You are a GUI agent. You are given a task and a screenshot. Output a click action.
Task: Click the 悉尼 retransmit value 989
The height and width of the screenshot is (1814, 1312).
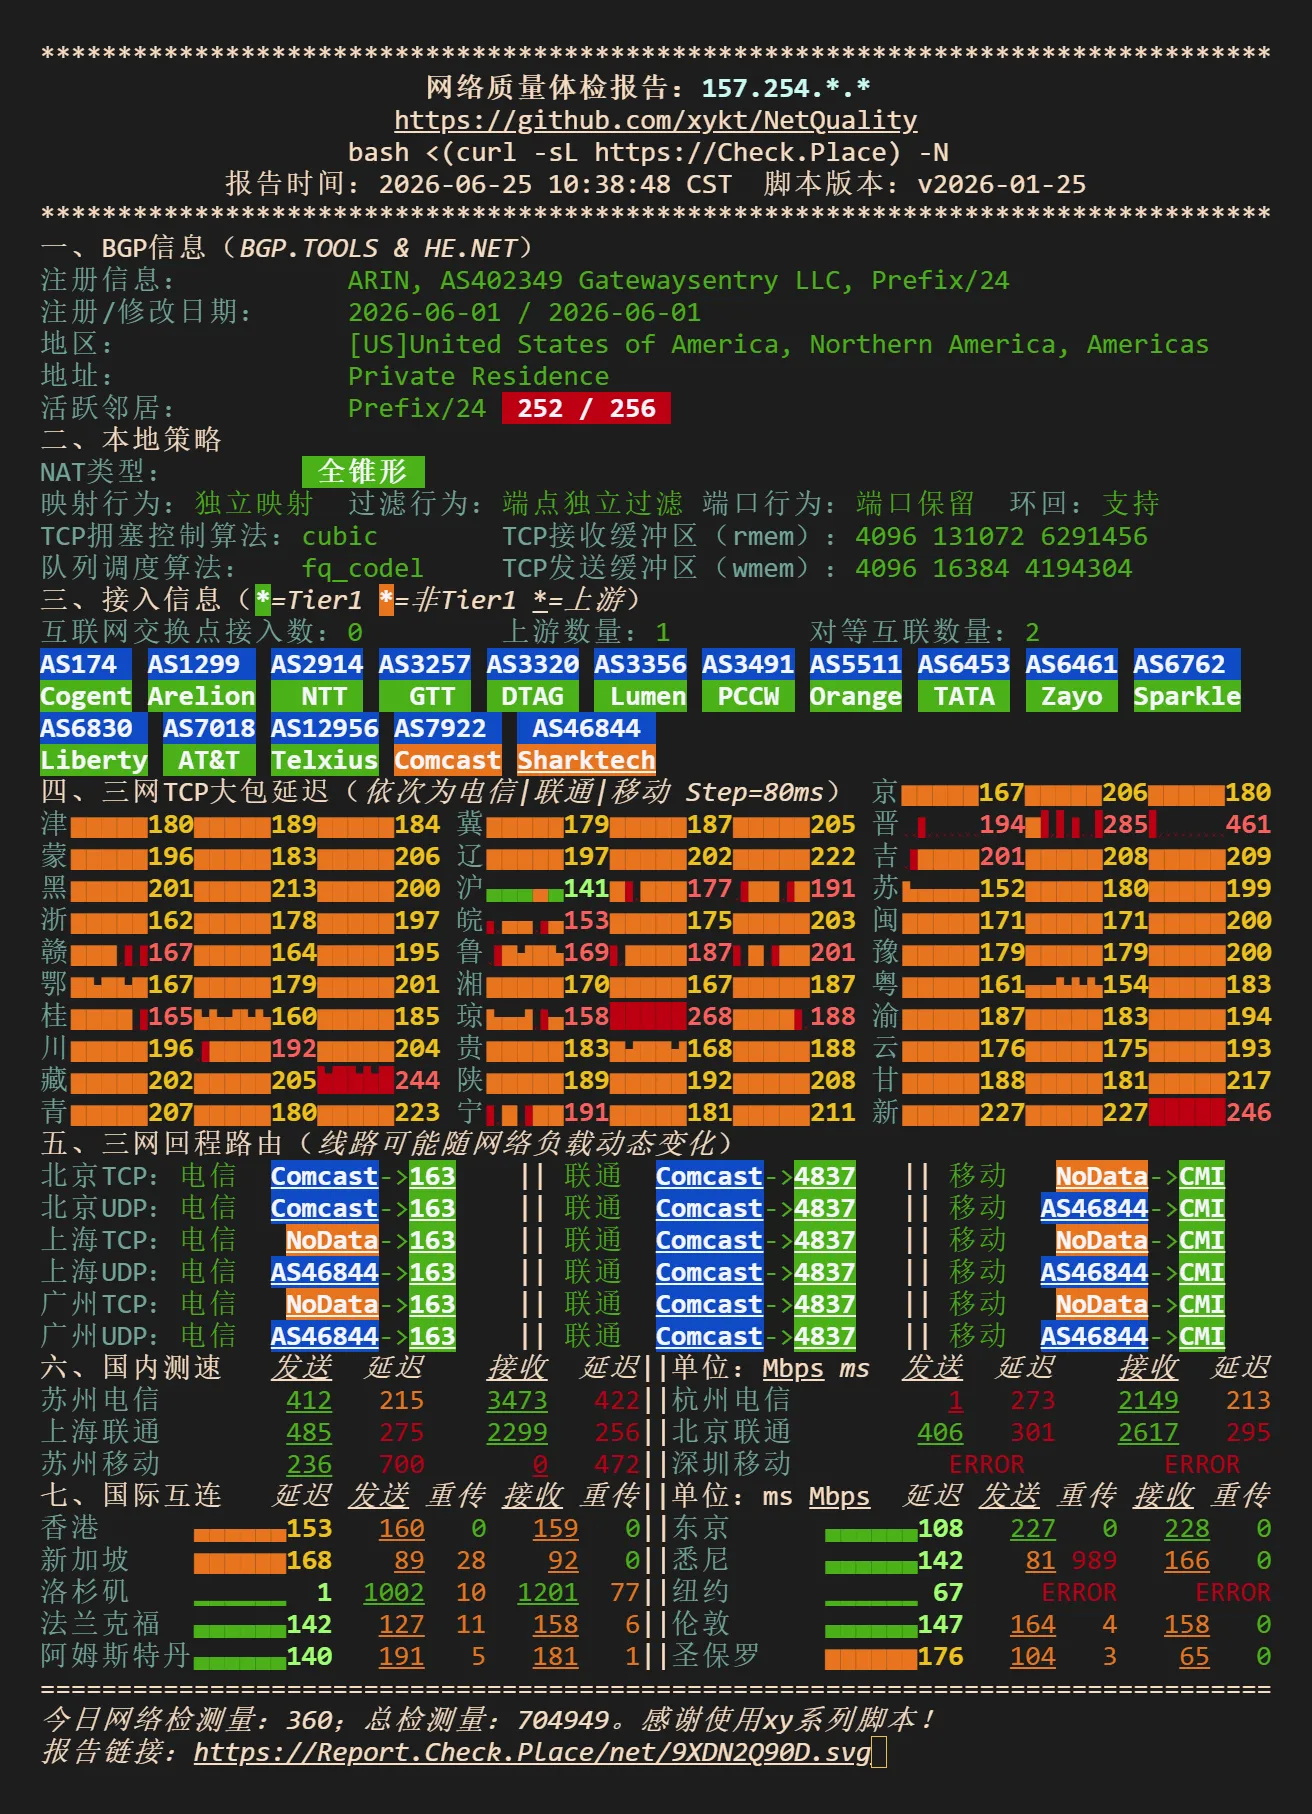(1094, 1560)
